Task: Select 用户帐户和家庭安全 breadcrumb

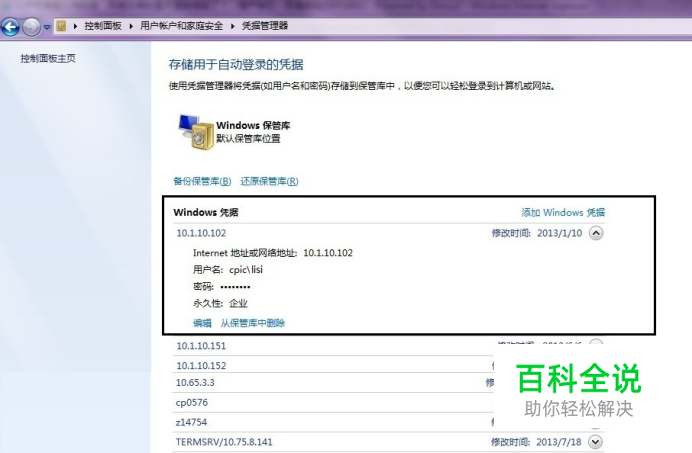Action: 181,26
